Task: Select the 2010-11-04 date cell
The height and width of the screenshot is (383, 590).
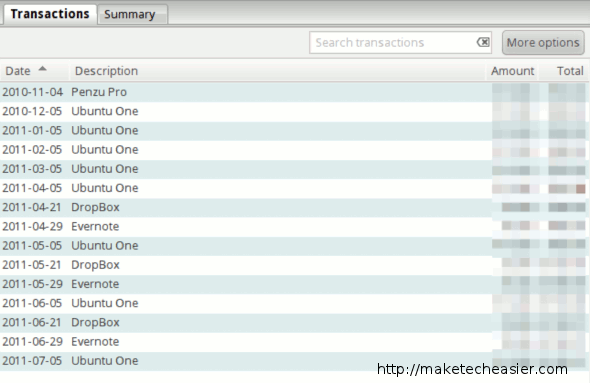Action: tap(32, 92)
